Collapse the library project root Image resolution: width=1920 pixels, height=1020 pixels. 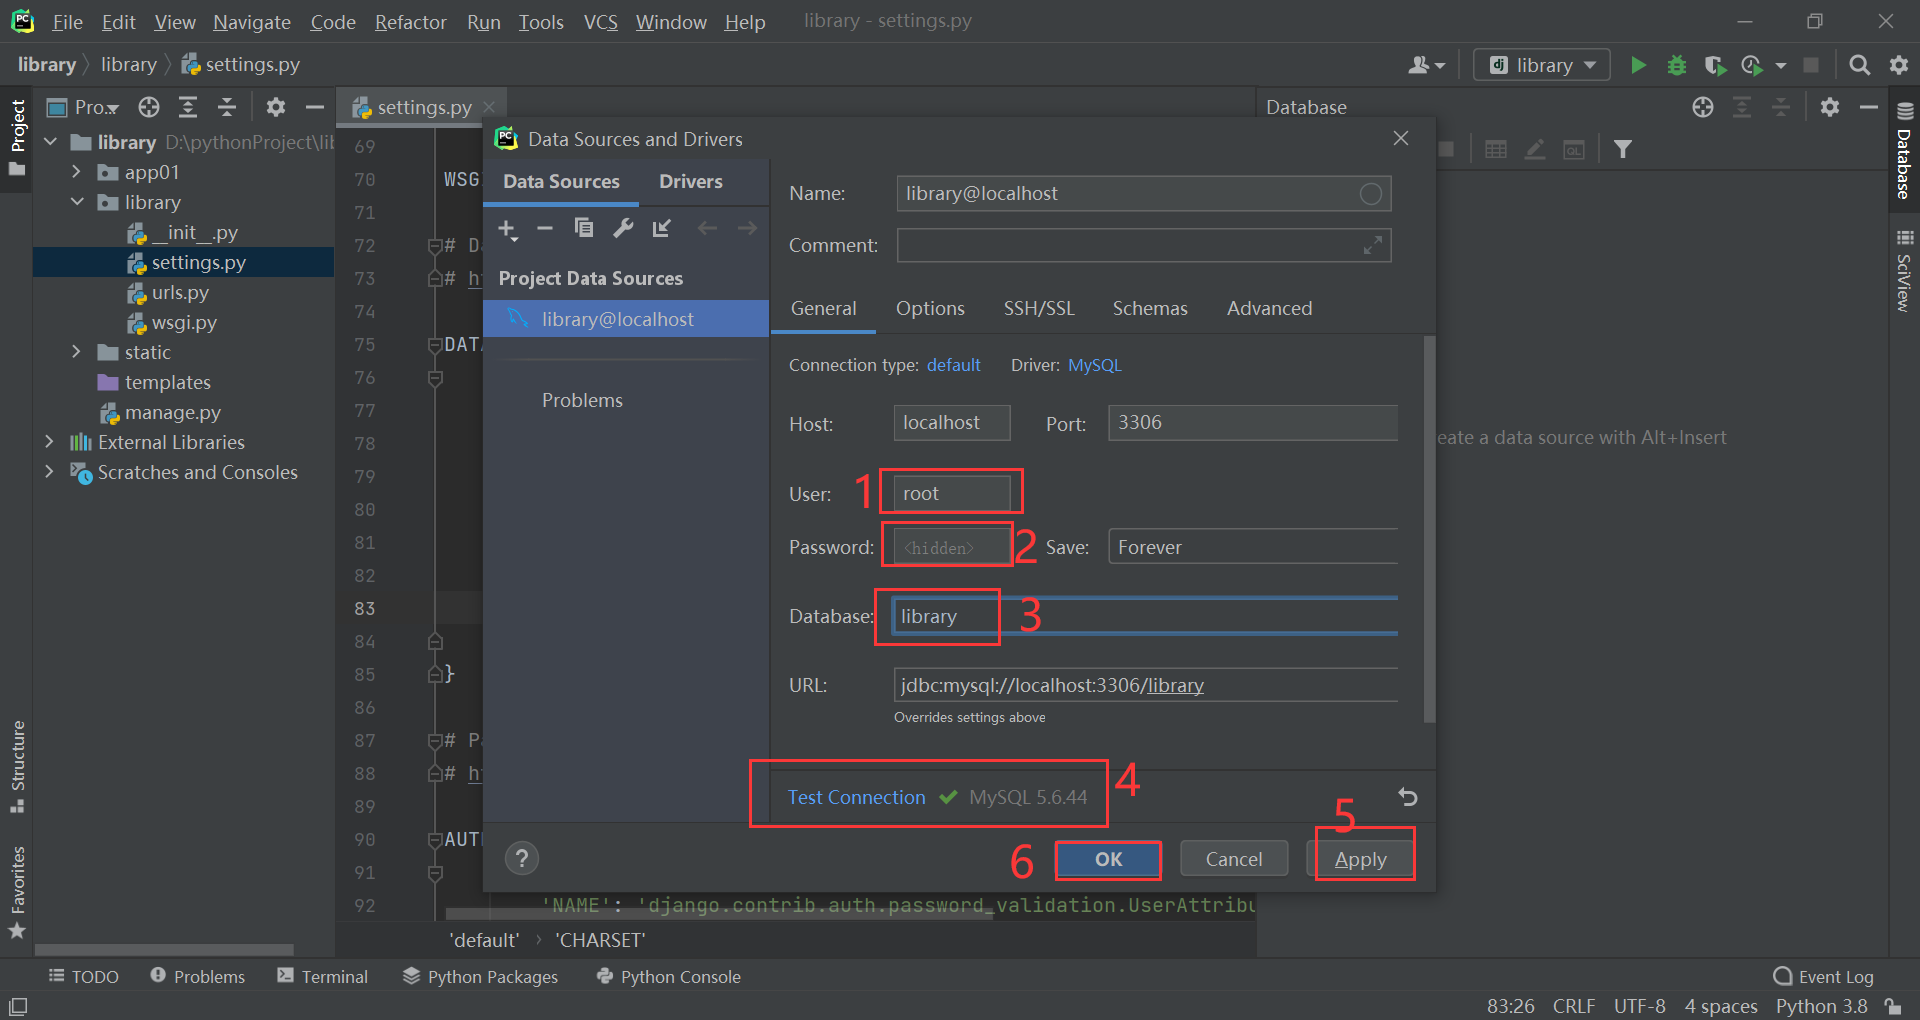(x=50, y=142)
